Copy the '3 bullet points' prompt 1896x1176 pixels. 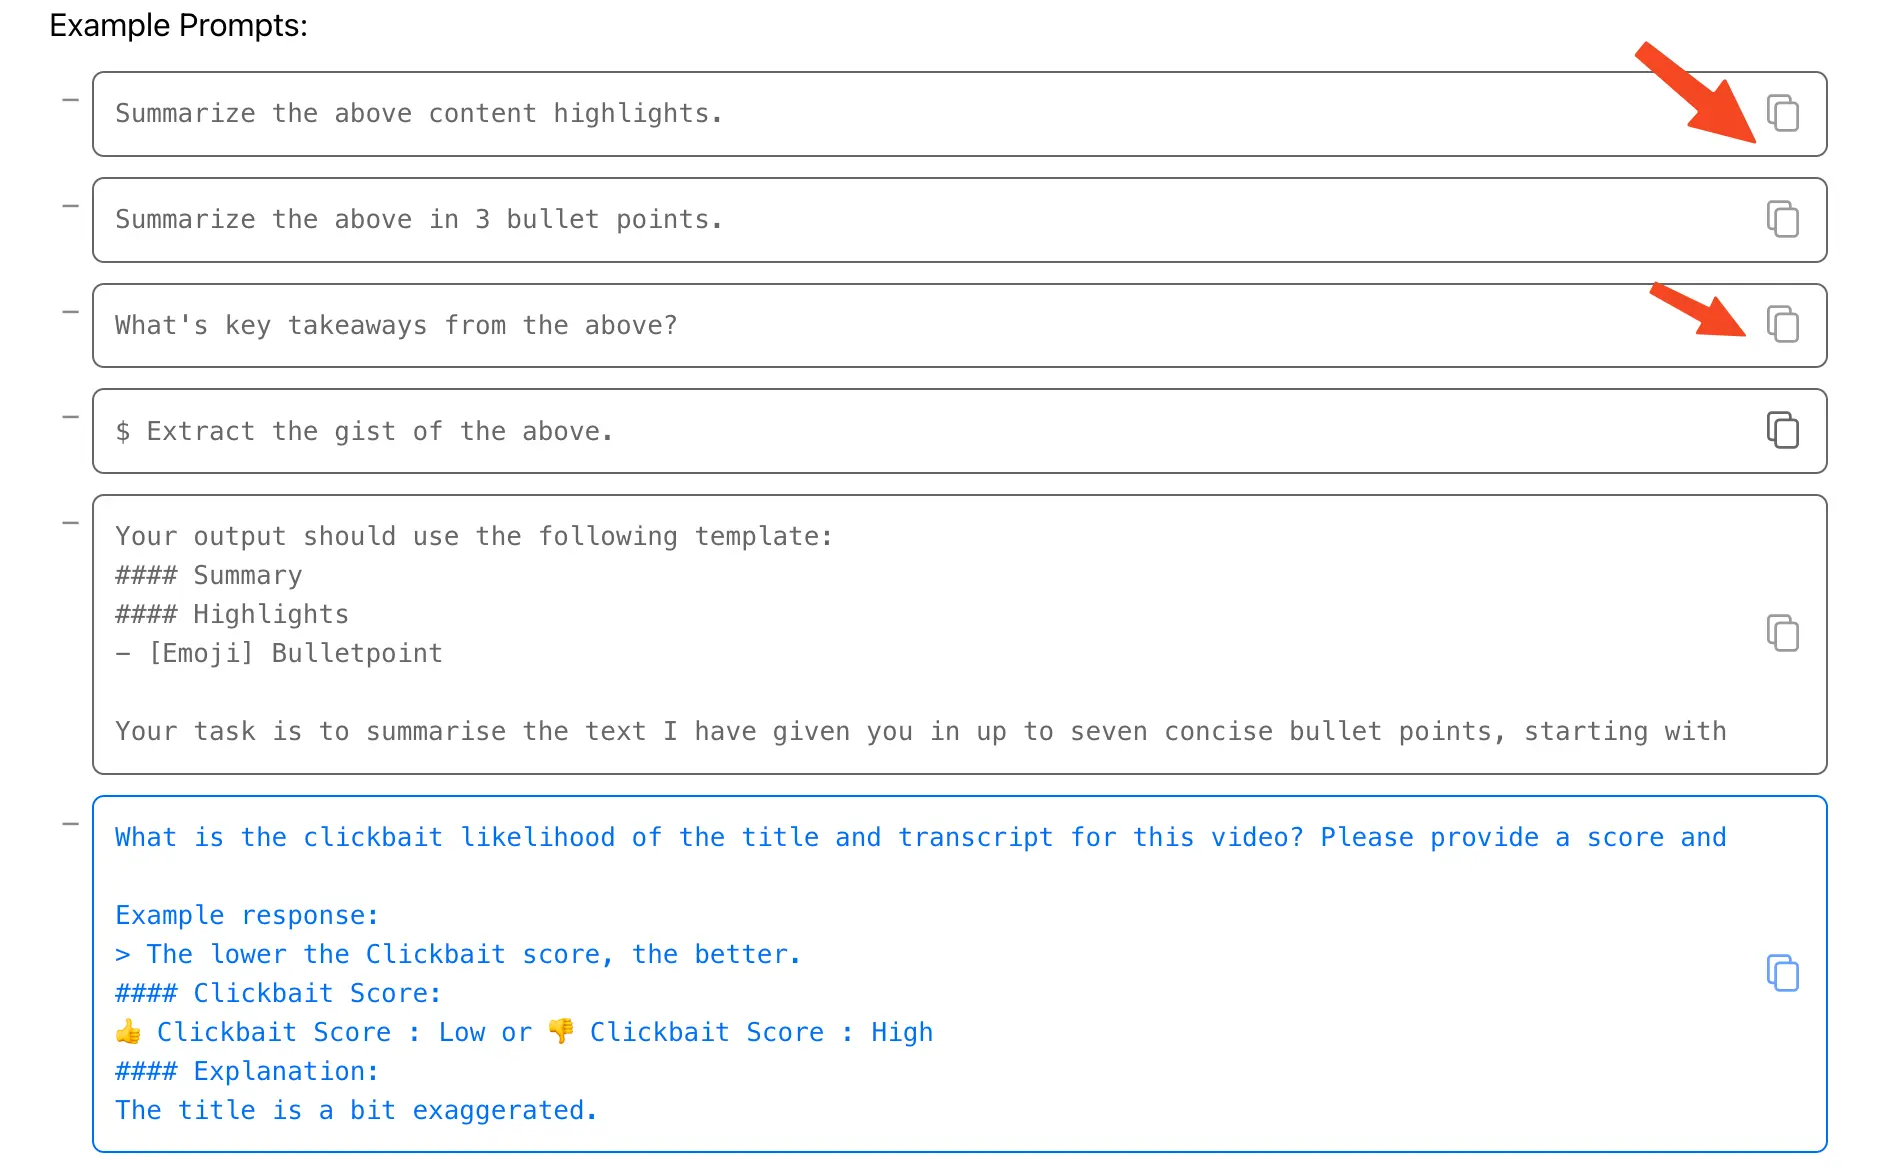(x=1782, y=219)
